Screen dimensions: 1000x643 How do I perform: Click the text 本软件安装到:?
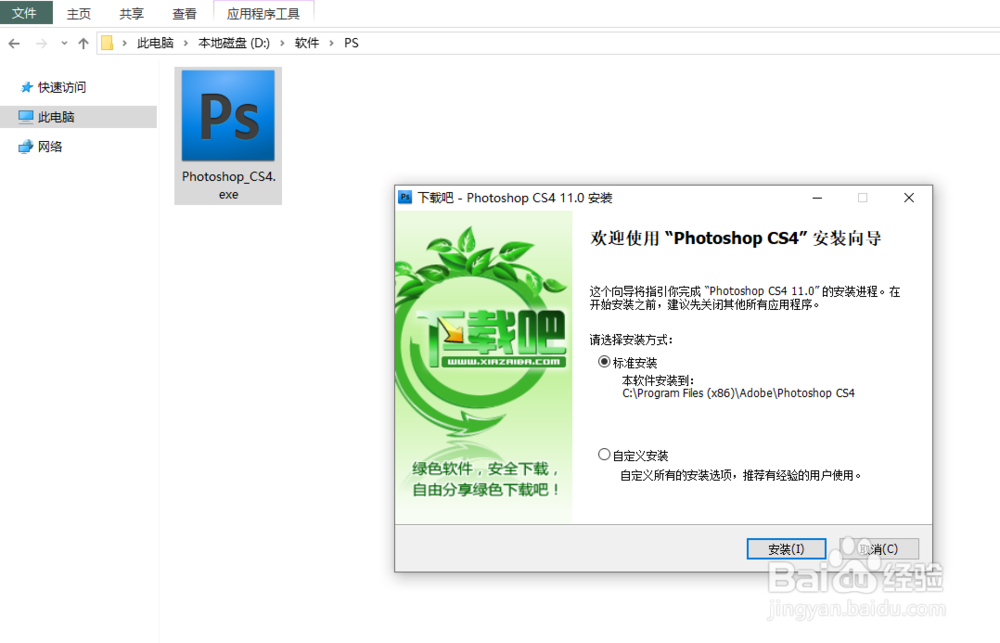(x=658, y=380)
